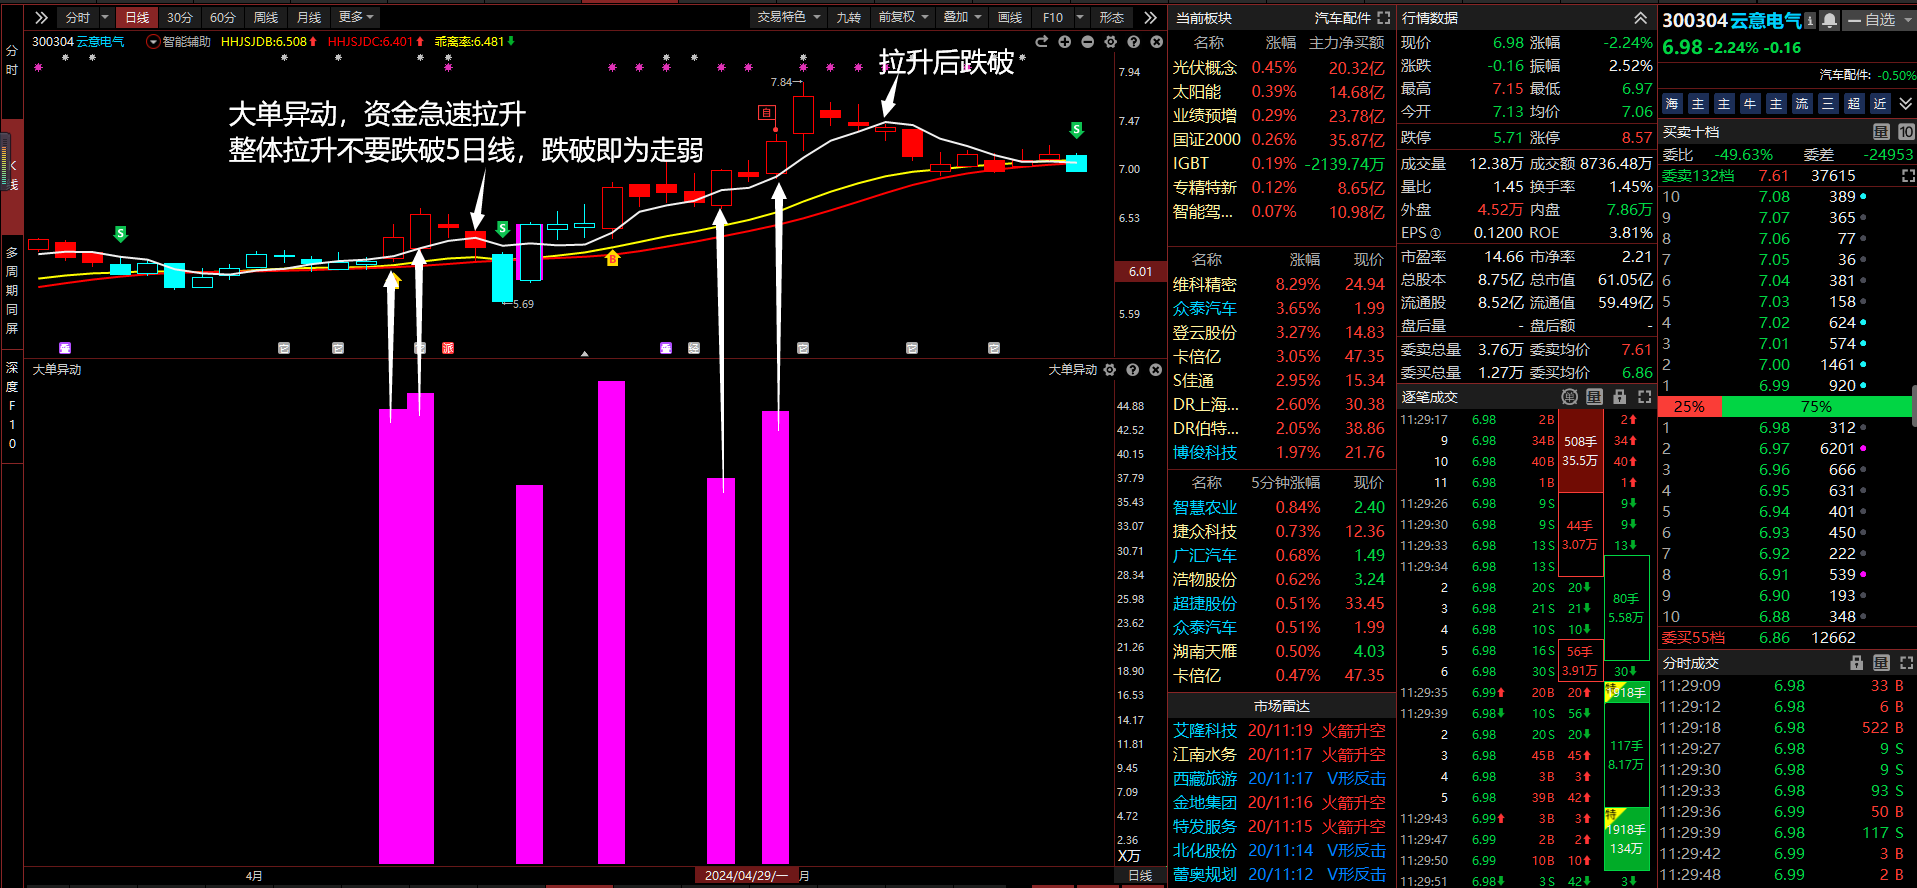Viewport: 1917px width, 888px height.
Task: Click the 九转 indicator button
Action: coord(848,17)
